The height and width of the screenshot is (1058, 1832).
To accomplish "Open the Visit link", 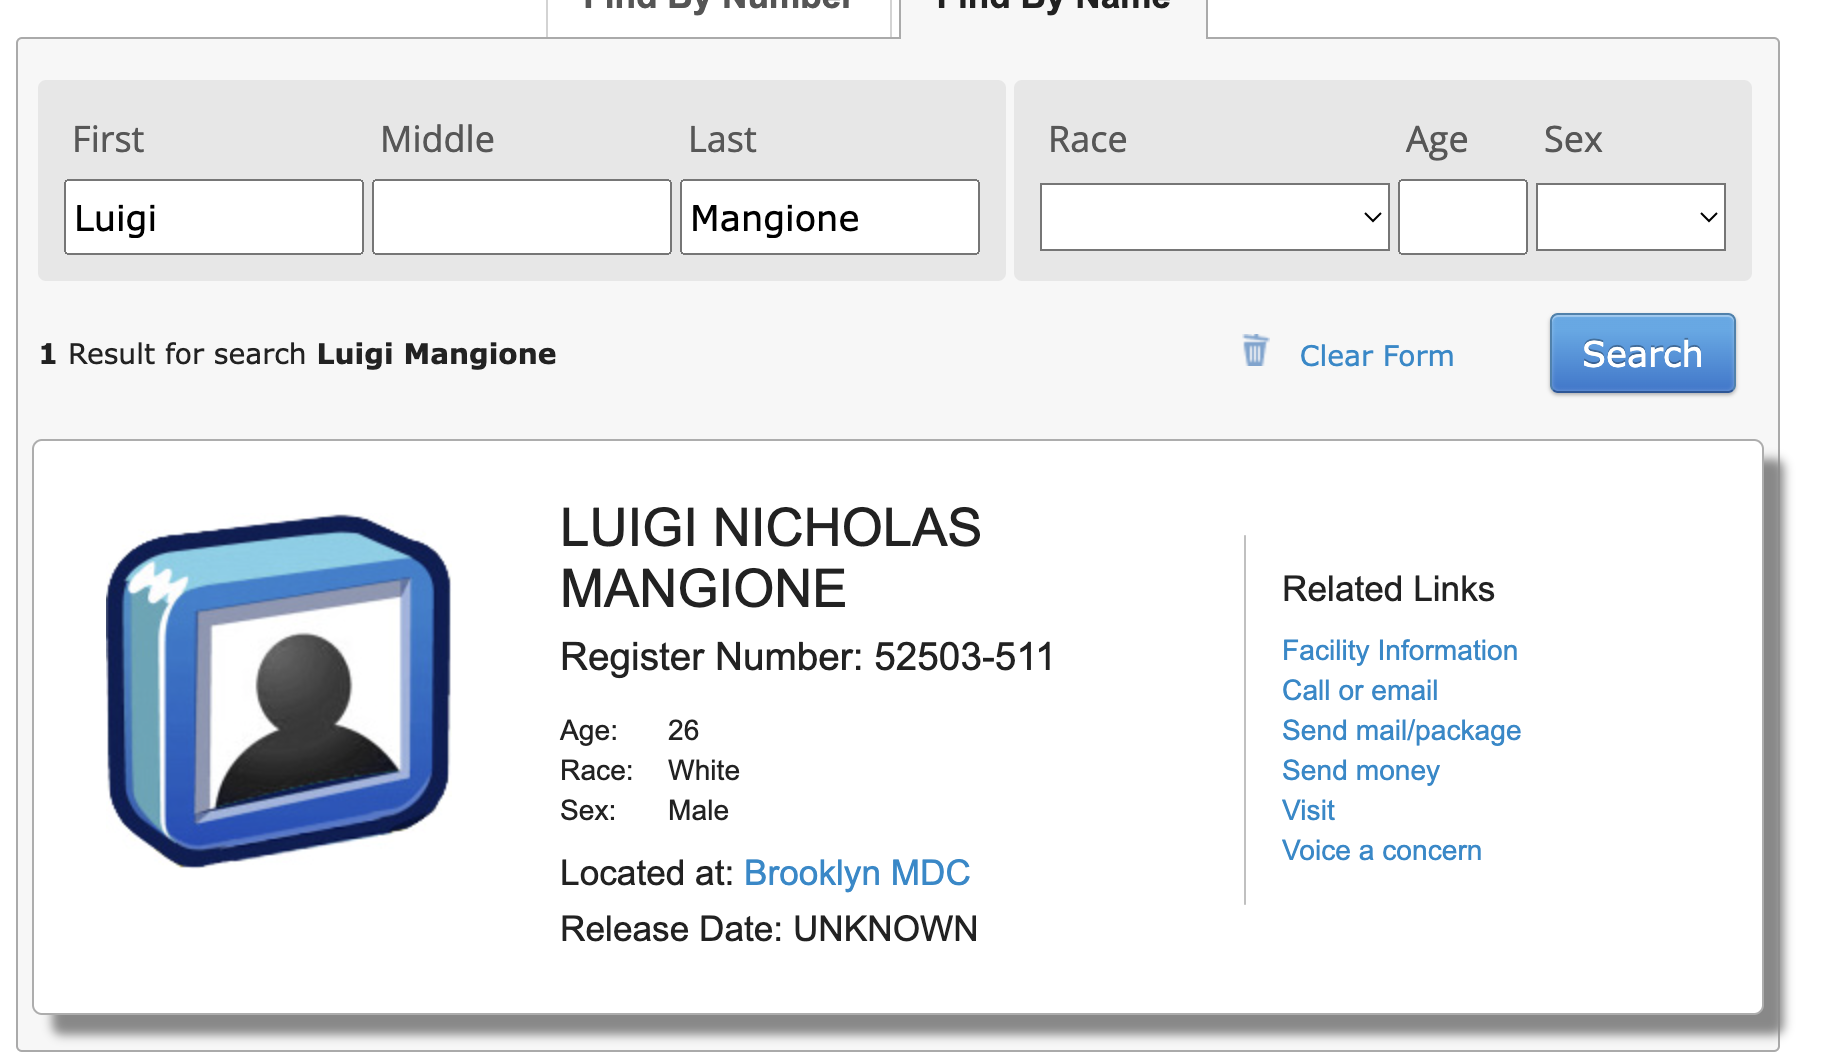I will pos(1307,810).
